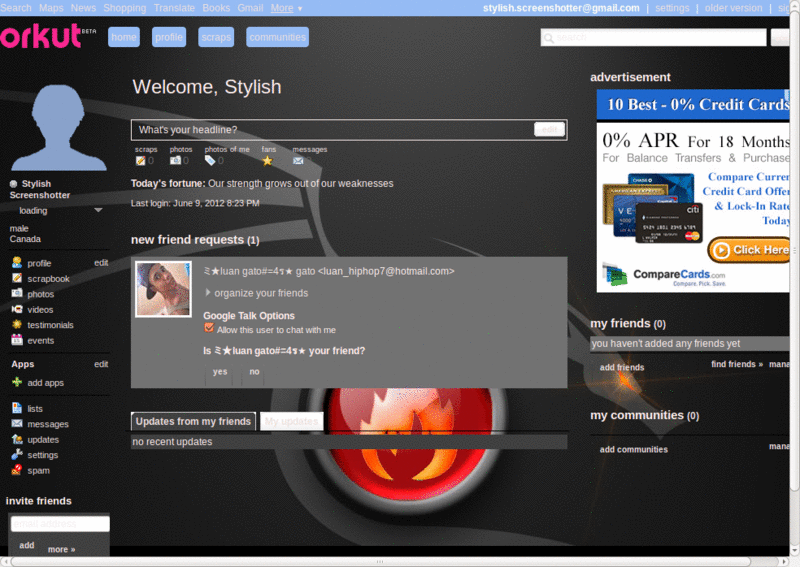800x567 pixels.
Task: Click the invite email address field
Action: pyautogui.click(x=60, y=524)
